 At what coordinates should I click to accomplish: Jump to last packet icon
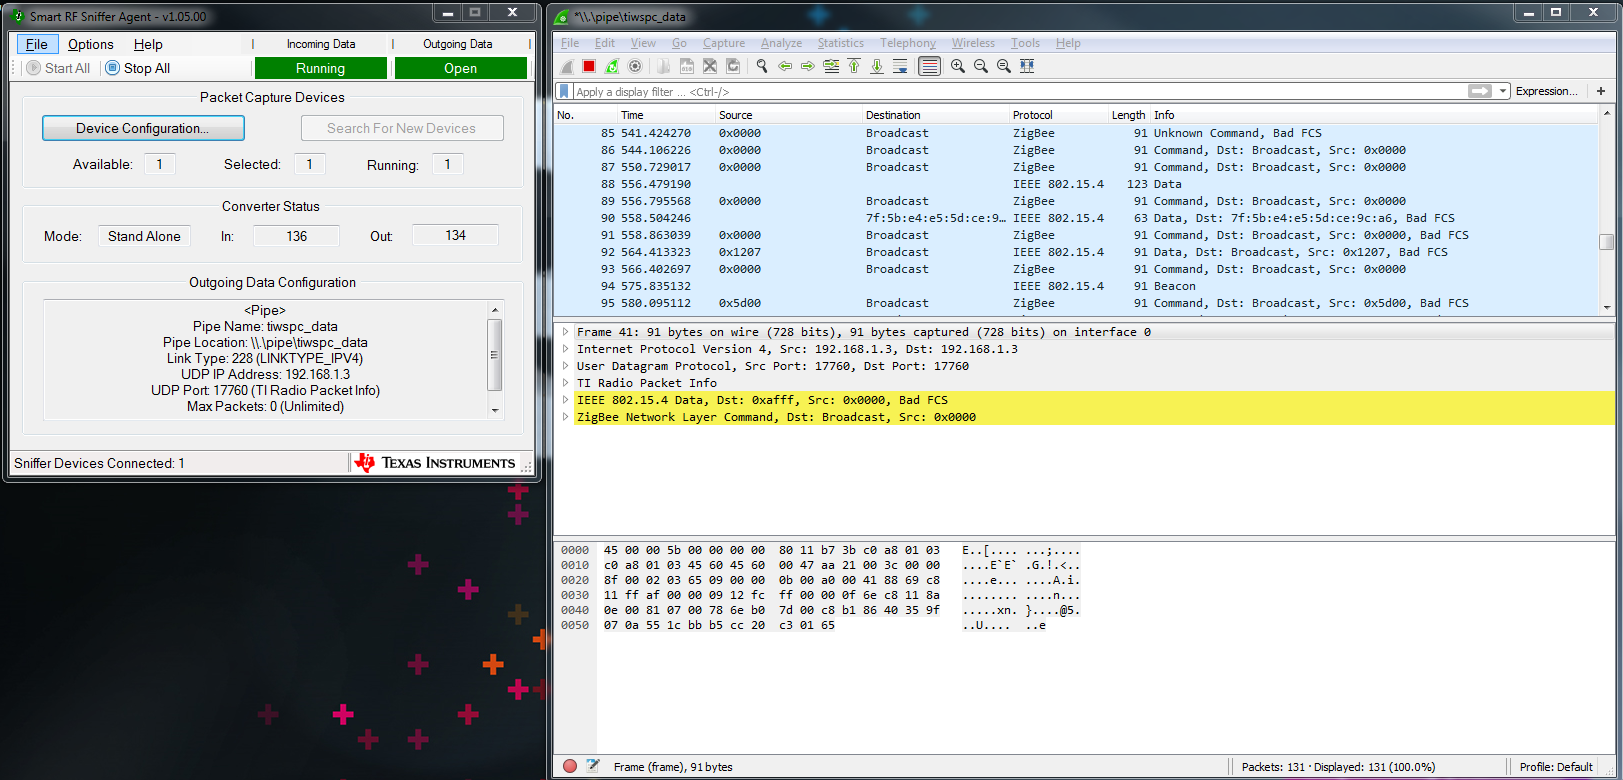pos(877,66)
